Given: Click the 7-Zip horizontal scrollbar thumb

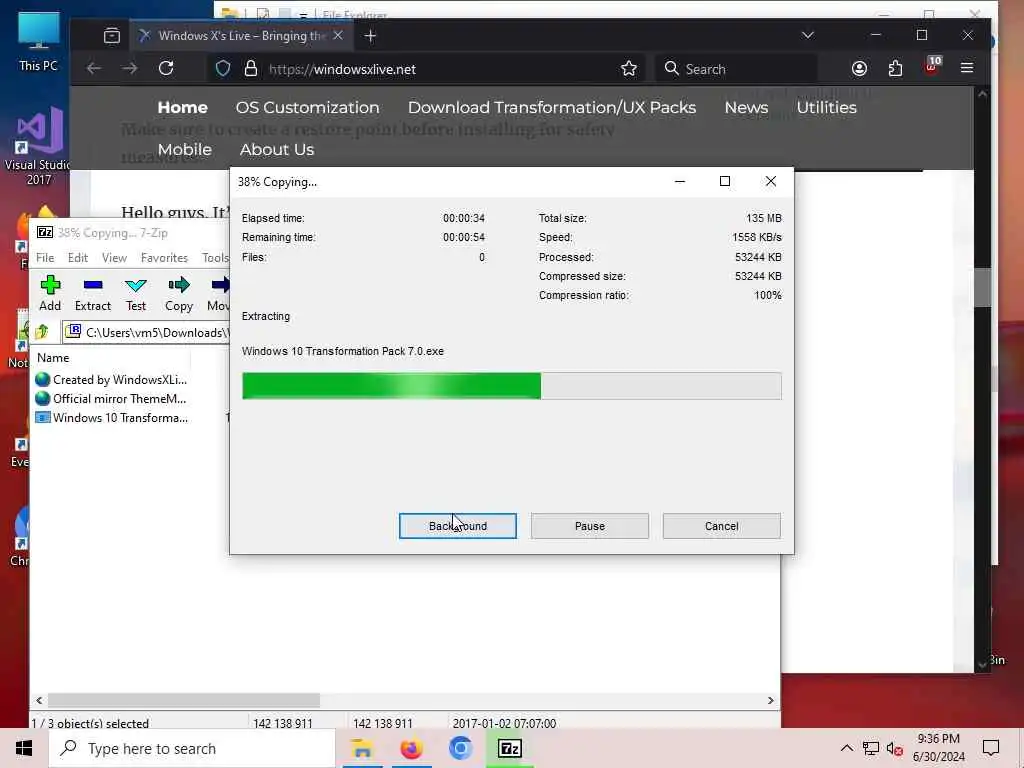Looking at the screenshot, I should click(x=184, y=700).
